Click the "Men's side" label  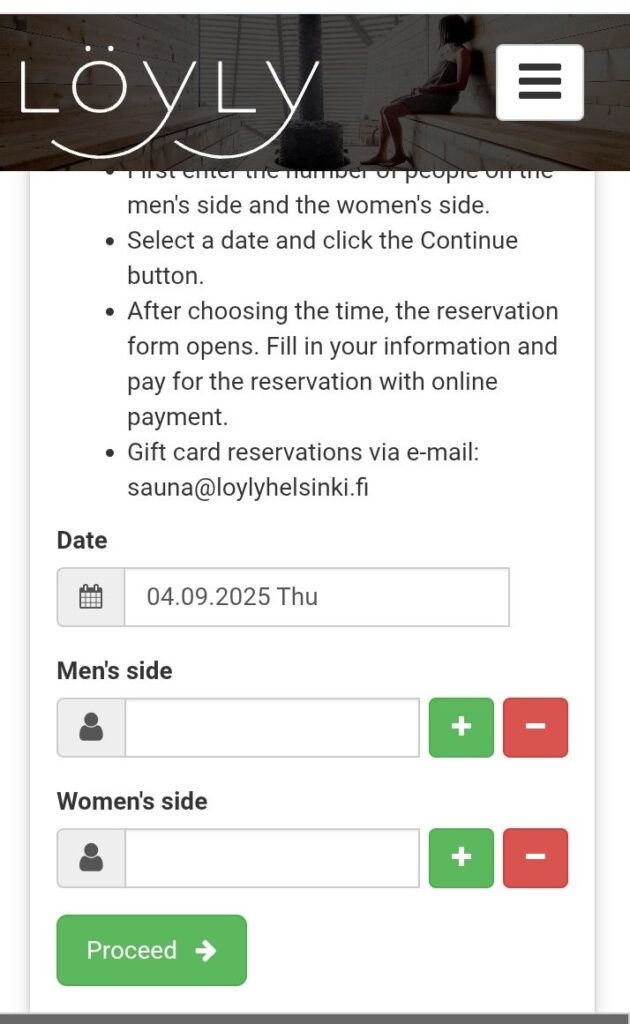tap(114, 670)
